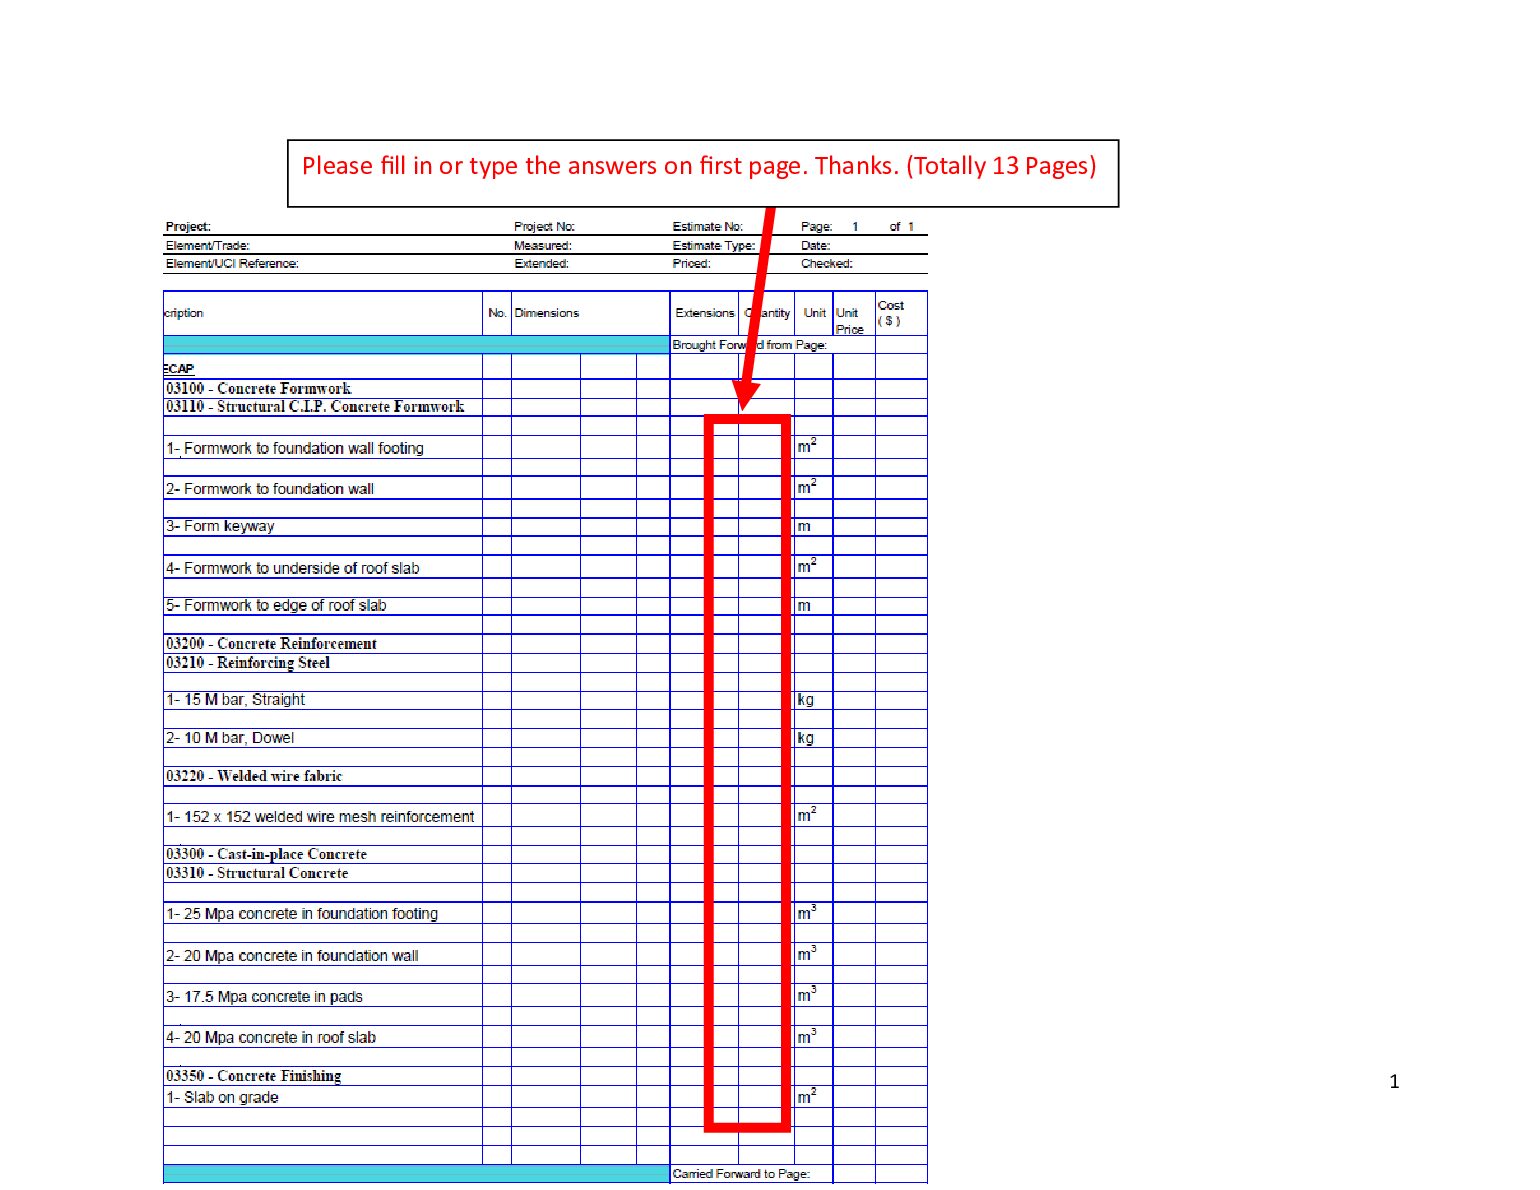Click the 10 M bar, Dowel row
Screen dimensions: 1540x1190
[545, 738]
